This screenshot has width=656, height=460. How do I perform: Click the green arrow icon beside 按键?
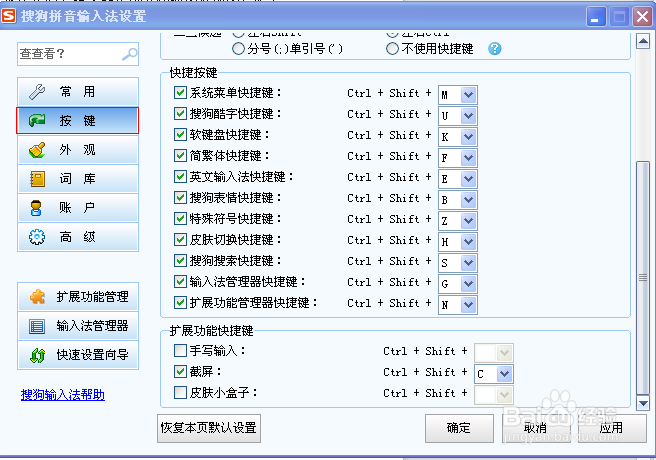tap(37, 121)
